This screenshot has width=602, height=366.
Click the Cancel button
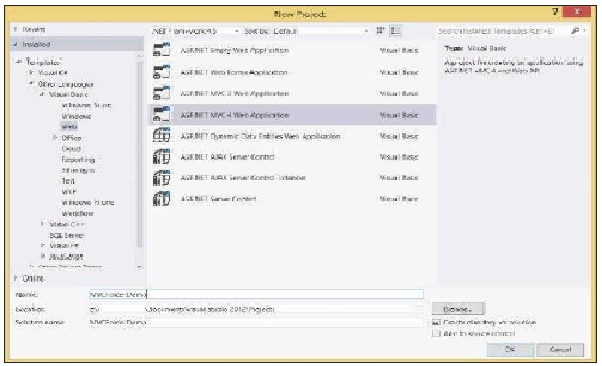coord(560,349)
